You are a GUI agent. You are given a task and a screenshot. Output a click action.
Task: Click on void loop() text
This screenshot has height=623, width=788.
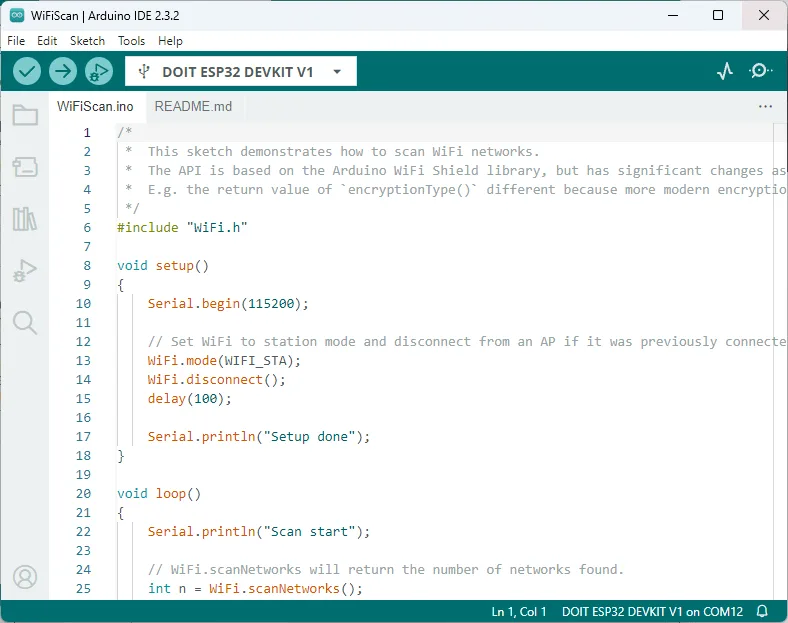159,493
